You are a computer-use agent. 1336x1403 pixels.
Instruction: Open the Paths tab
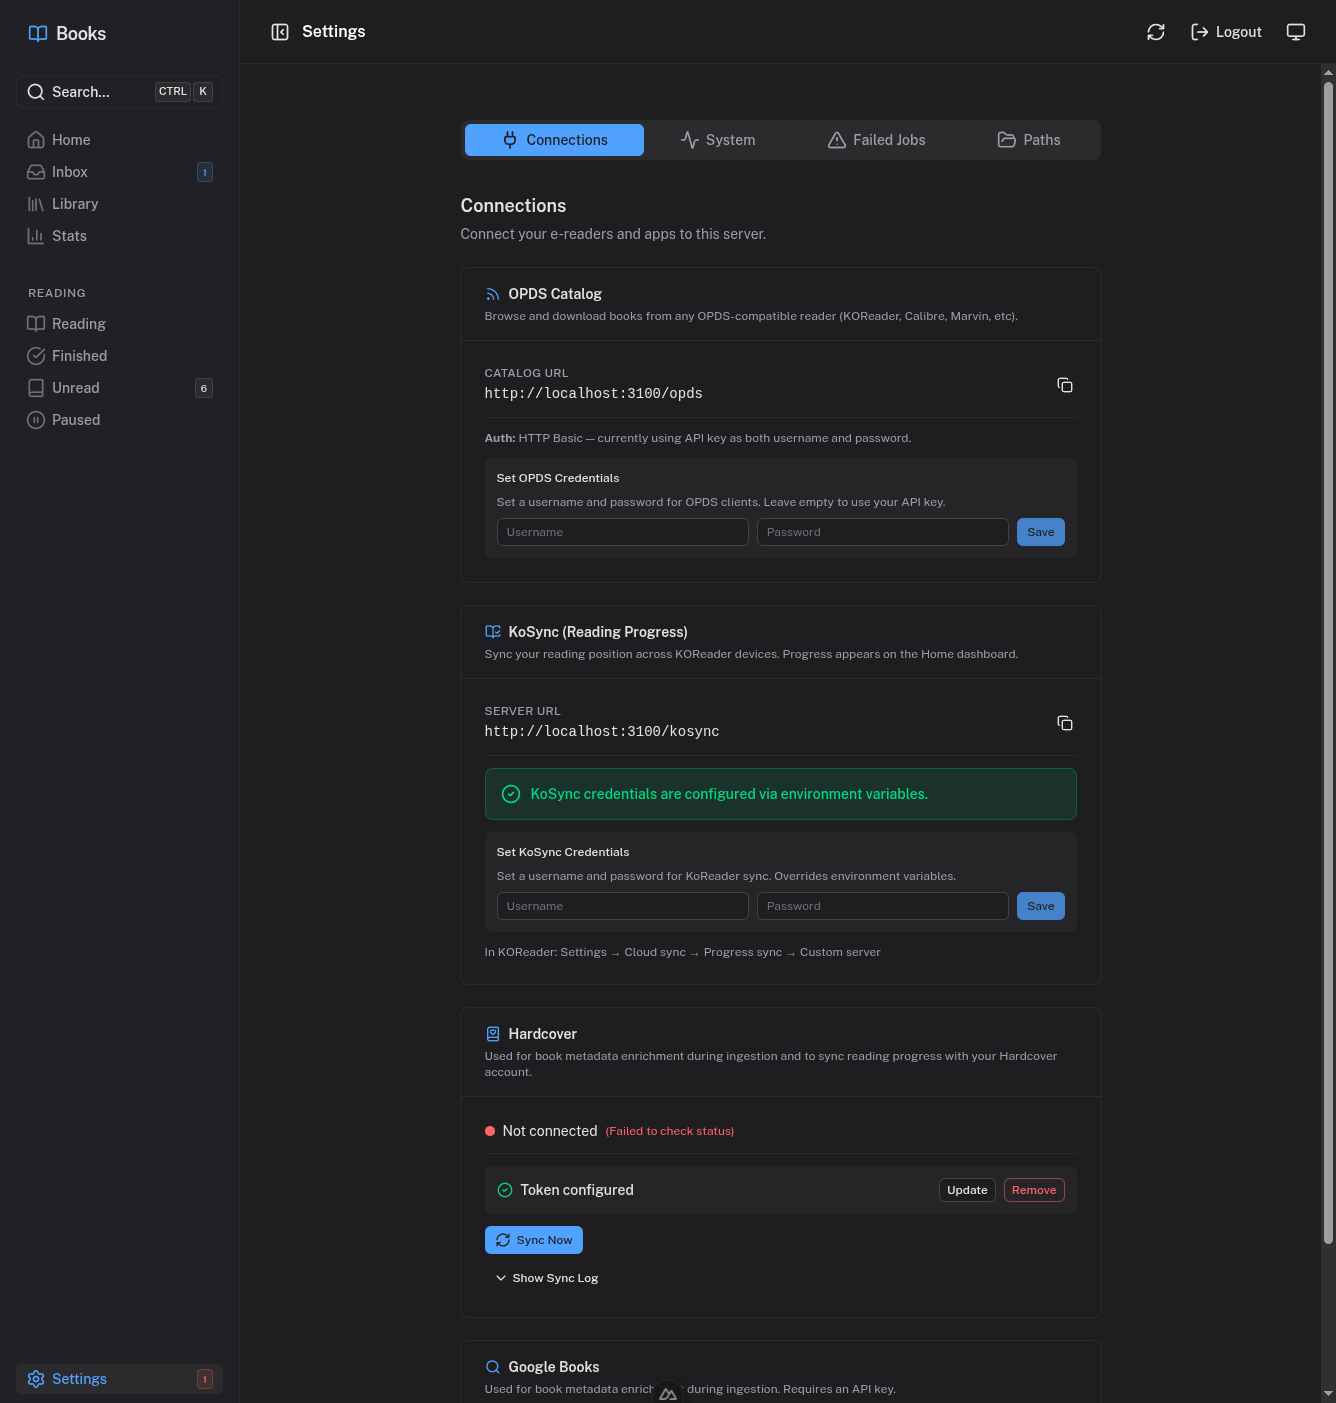coord(1028,140)
